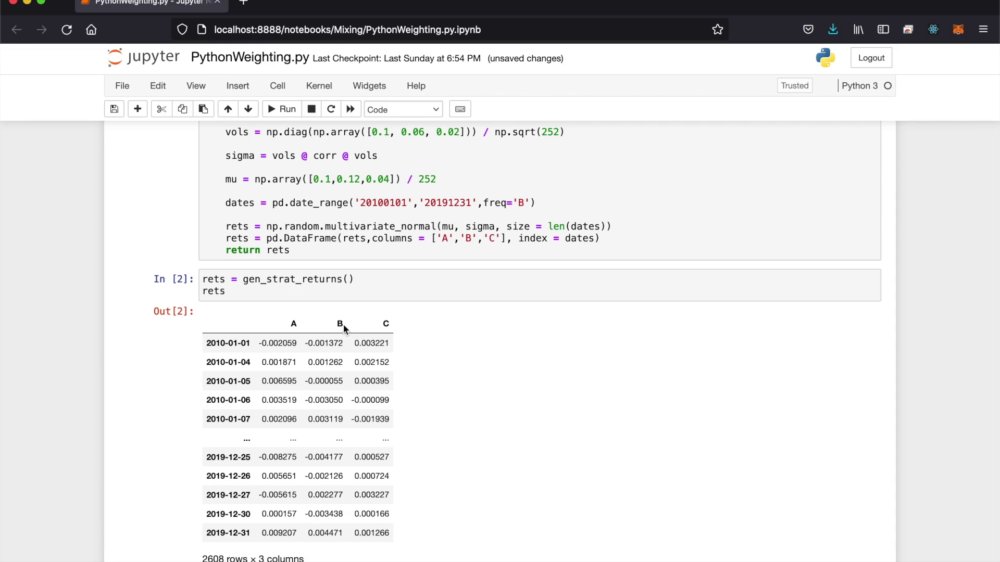Screen dimensions: 1000x562
Task: Select the PythonWeighting.py browser tab
Action: click(x=151, y=3)
